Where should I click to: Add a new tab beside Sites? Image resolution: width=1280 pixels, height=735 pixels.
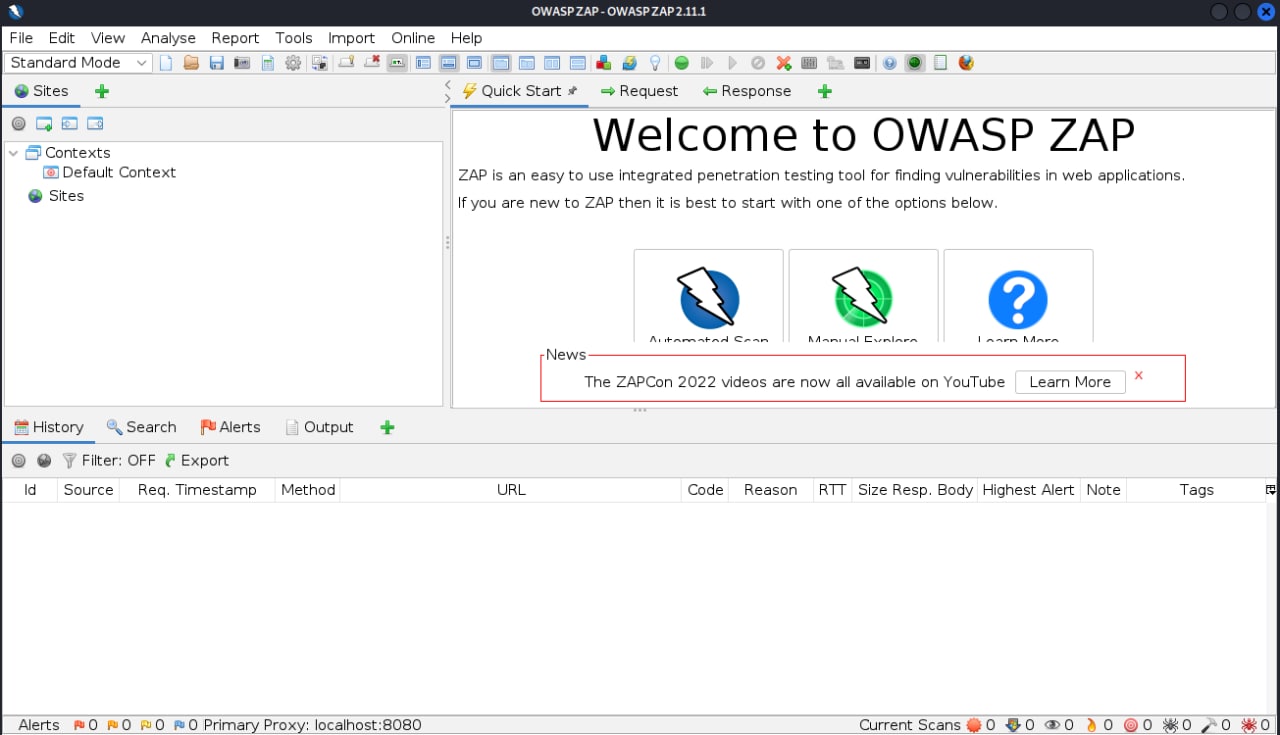click(x=101, y=91)
